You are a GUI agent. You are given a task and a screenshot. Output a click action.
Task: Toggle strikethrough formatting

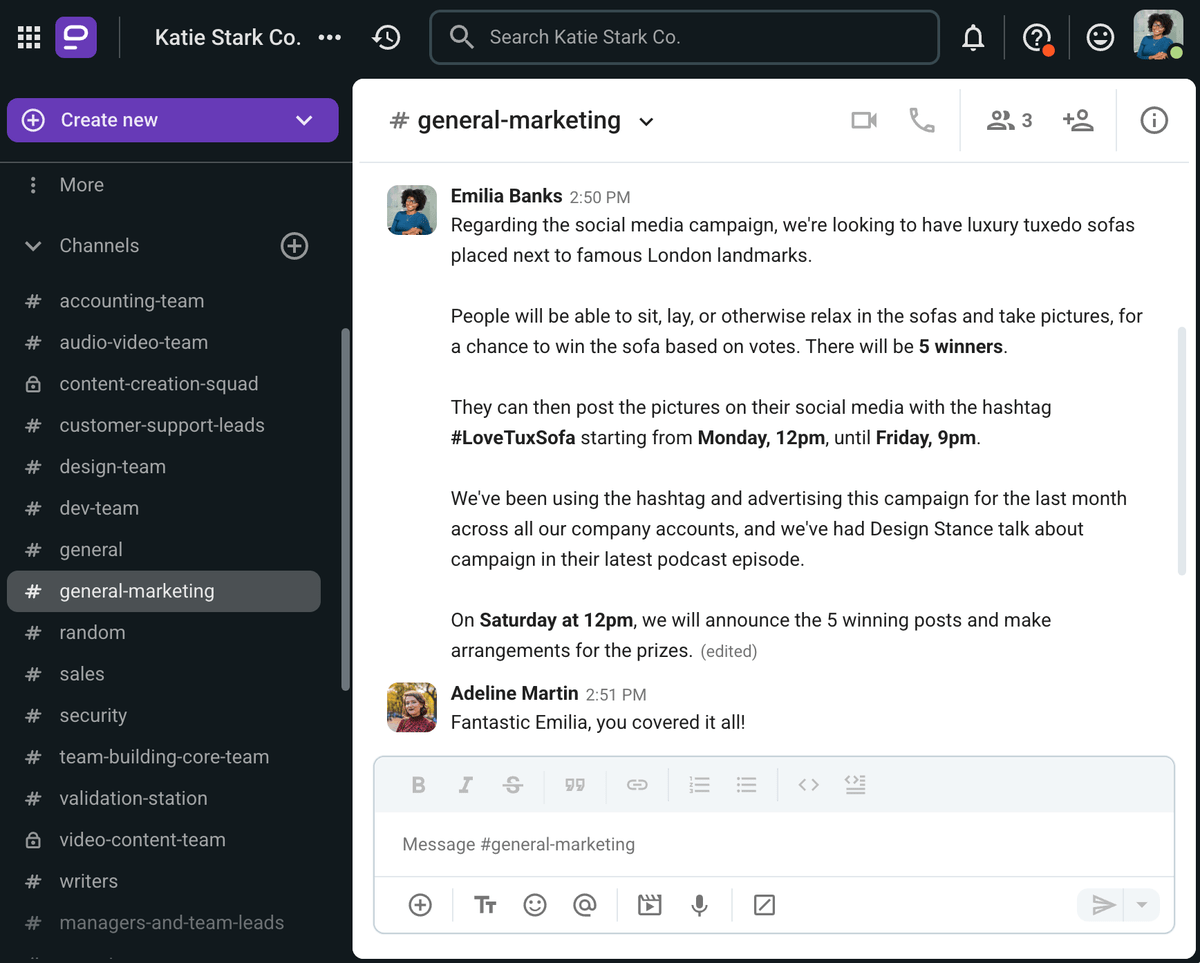pyautogui.click(x=513, y=785)
